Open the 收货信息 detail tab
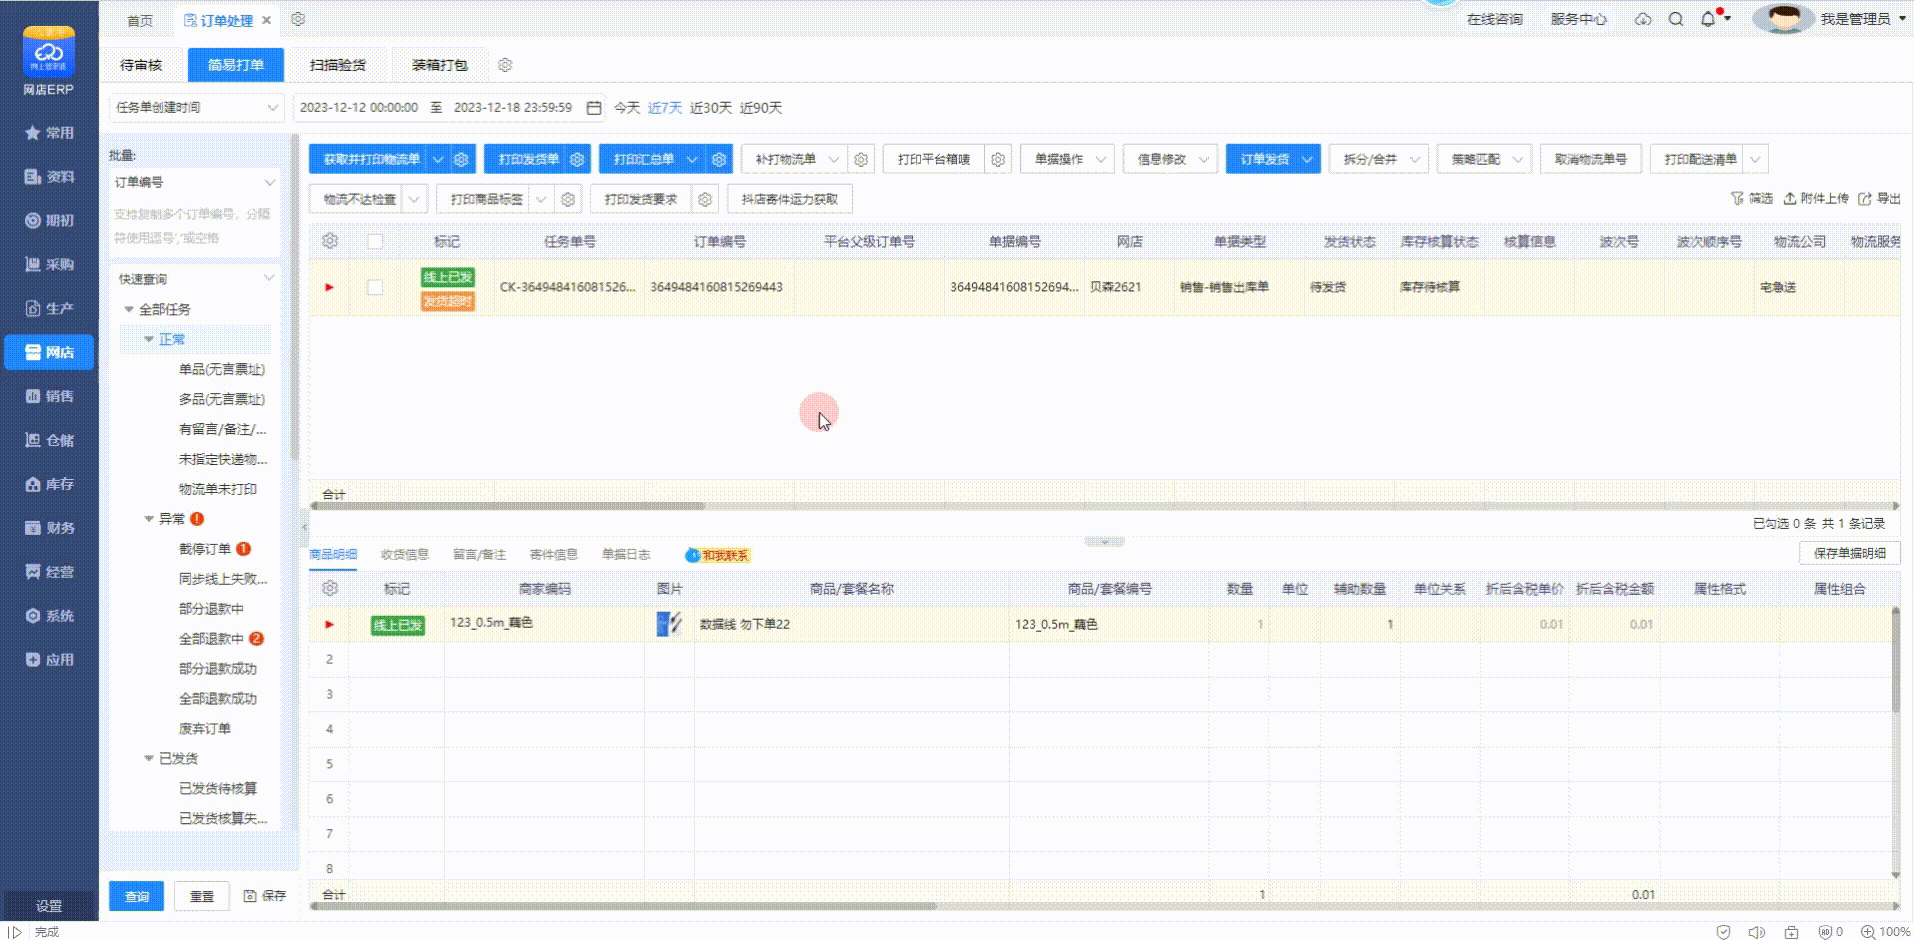The height and width of the screenshot is (940, 1914). coord(404,554)
